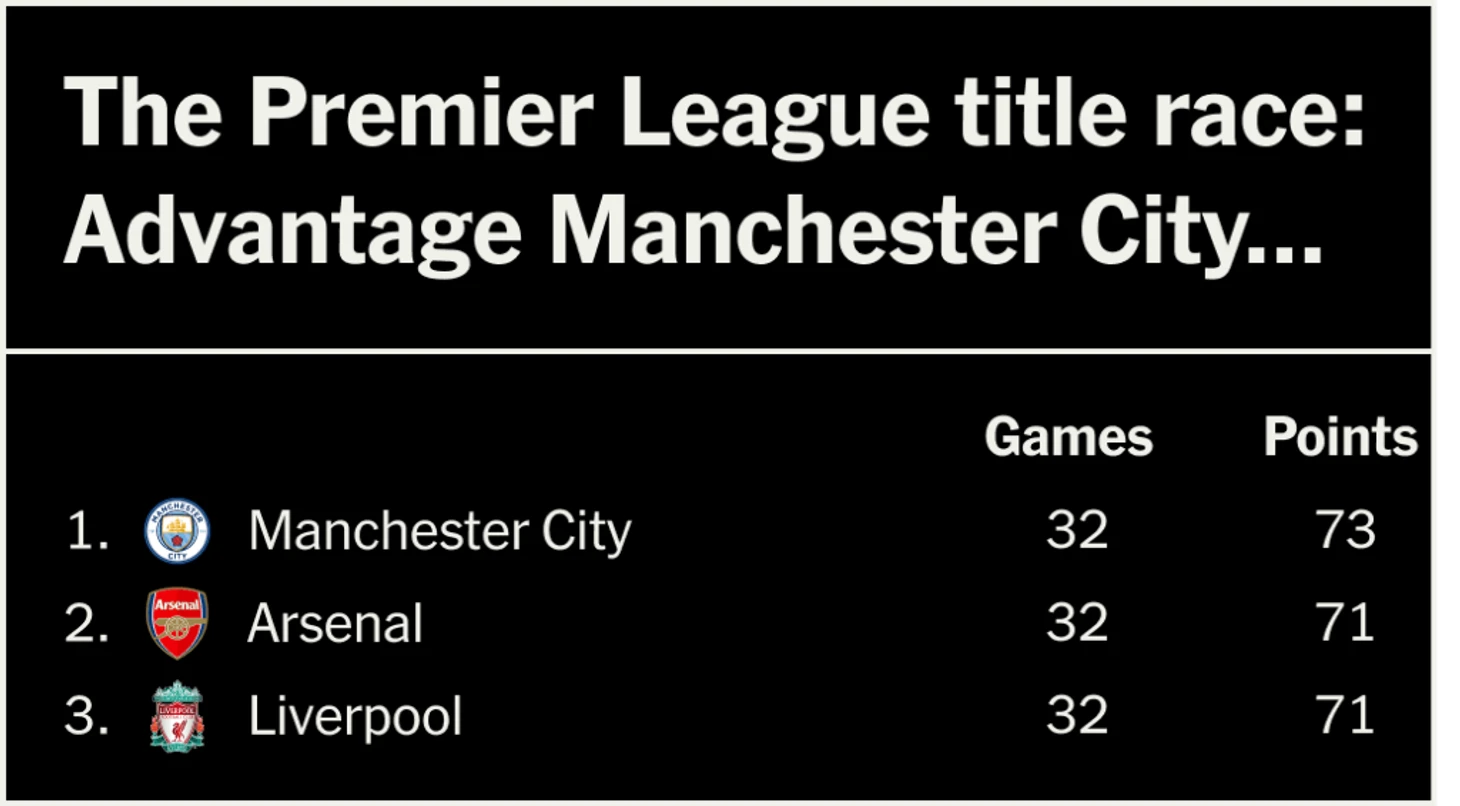Click Arsenal's 32 games value

pos(1077,623)
